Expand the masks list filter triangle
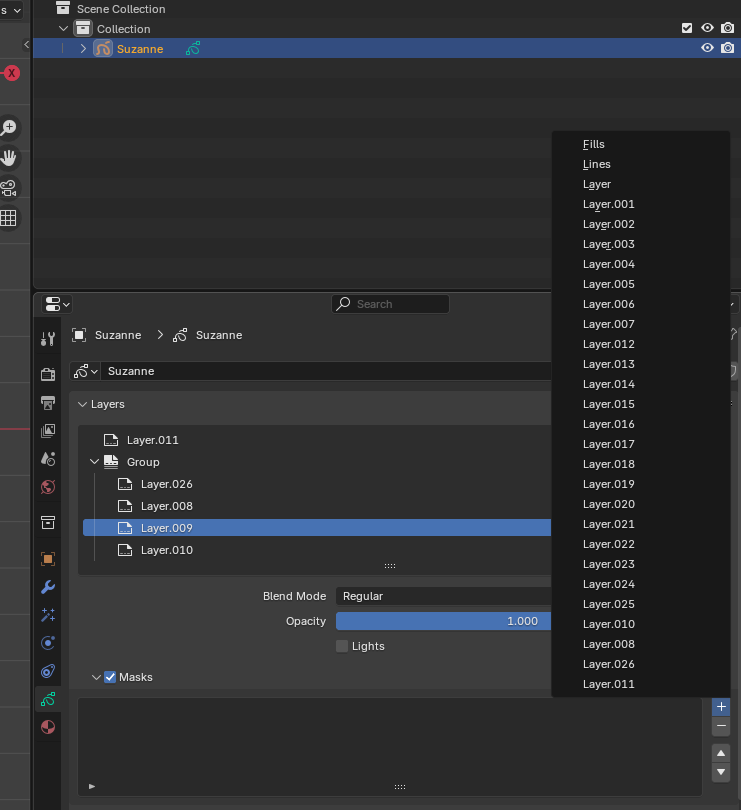This screenshot has height=810, width=741. coord(92,786)
